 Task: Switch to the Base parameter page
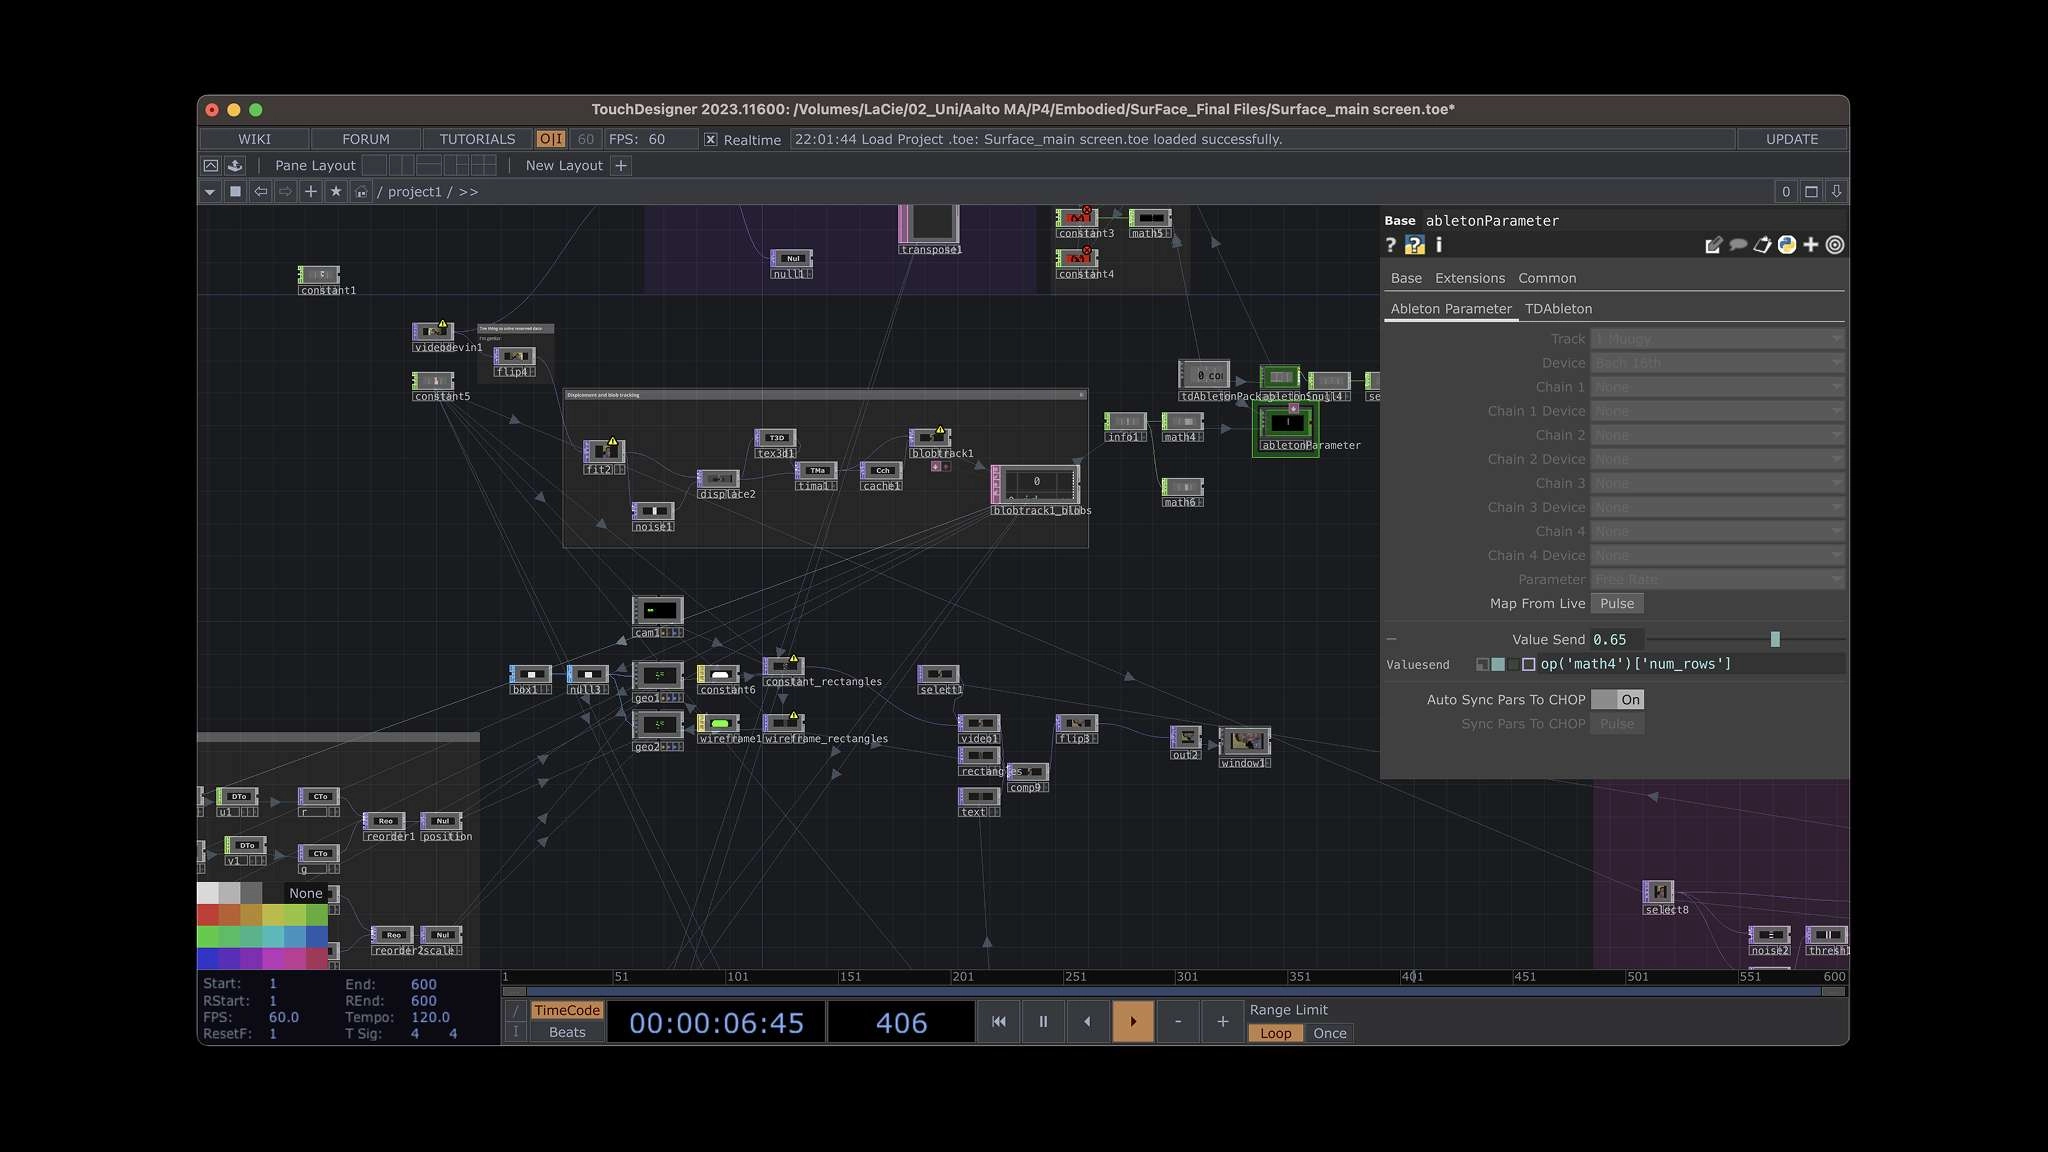1405,278
